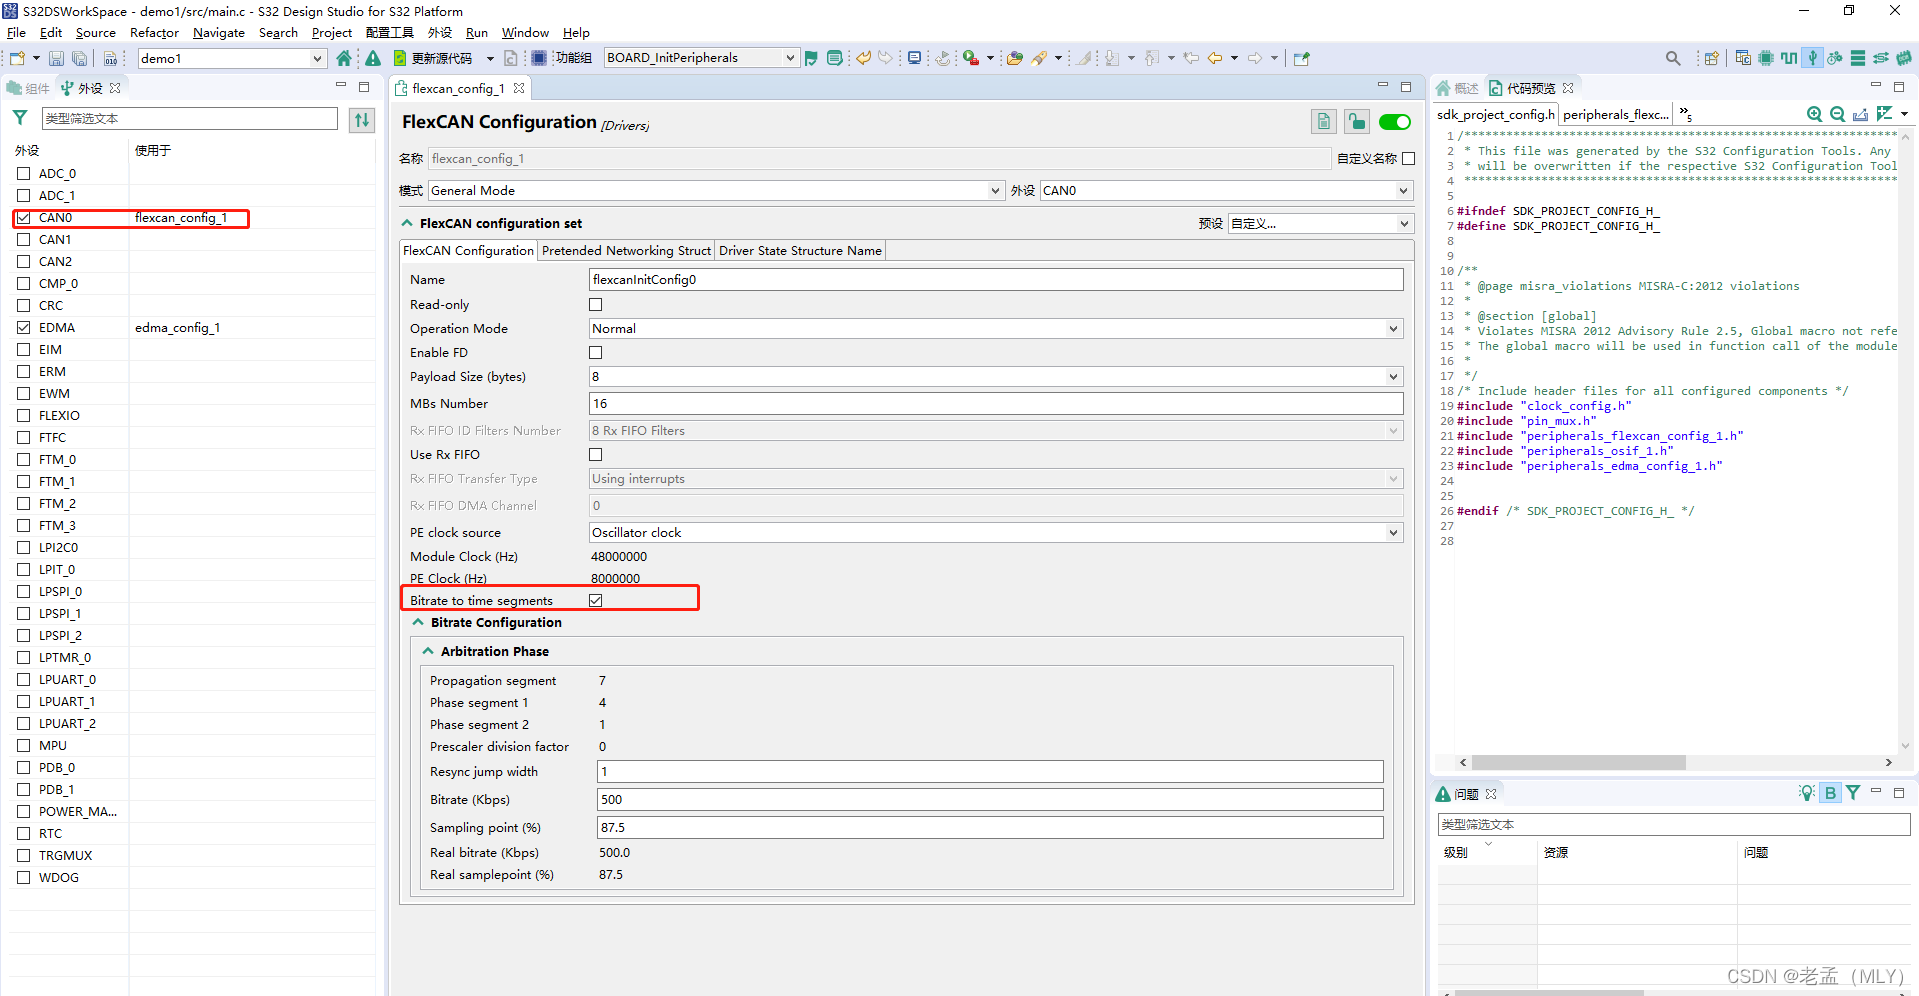Image resolution: width=1919 pixels, height=996 pixels.
Task: Click the search magnifier in the top toolbar
Action: (1673, 58)
